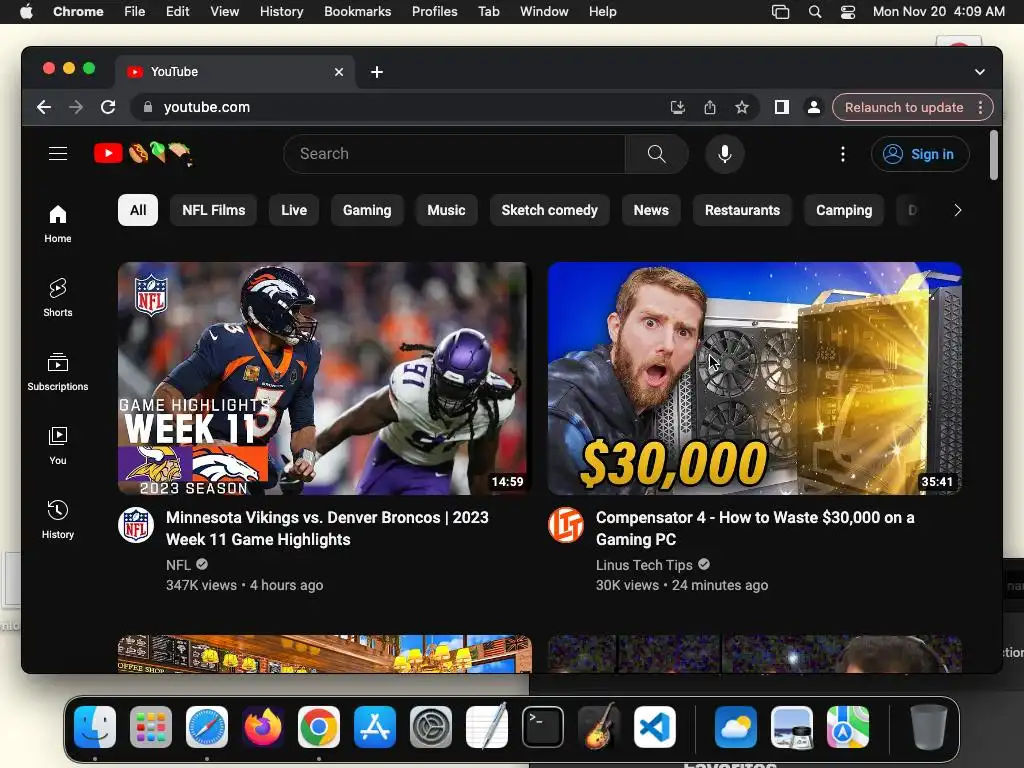Close the YouTube tab
Screen dimensions: 1024x768
(339, 72)
